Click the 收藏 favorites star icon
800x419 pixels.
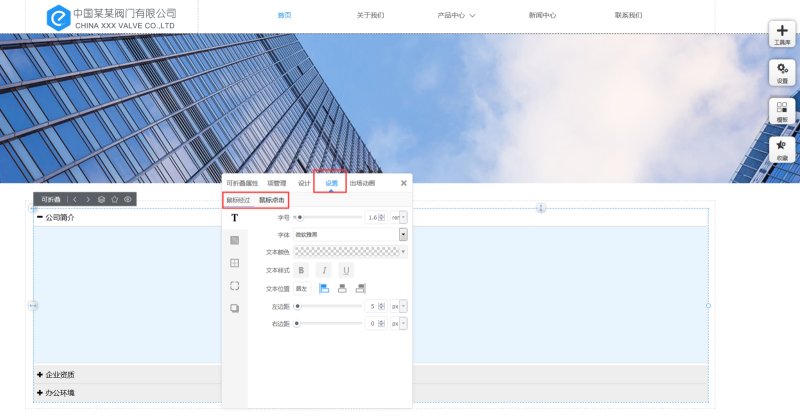click(x=782, y=149)
